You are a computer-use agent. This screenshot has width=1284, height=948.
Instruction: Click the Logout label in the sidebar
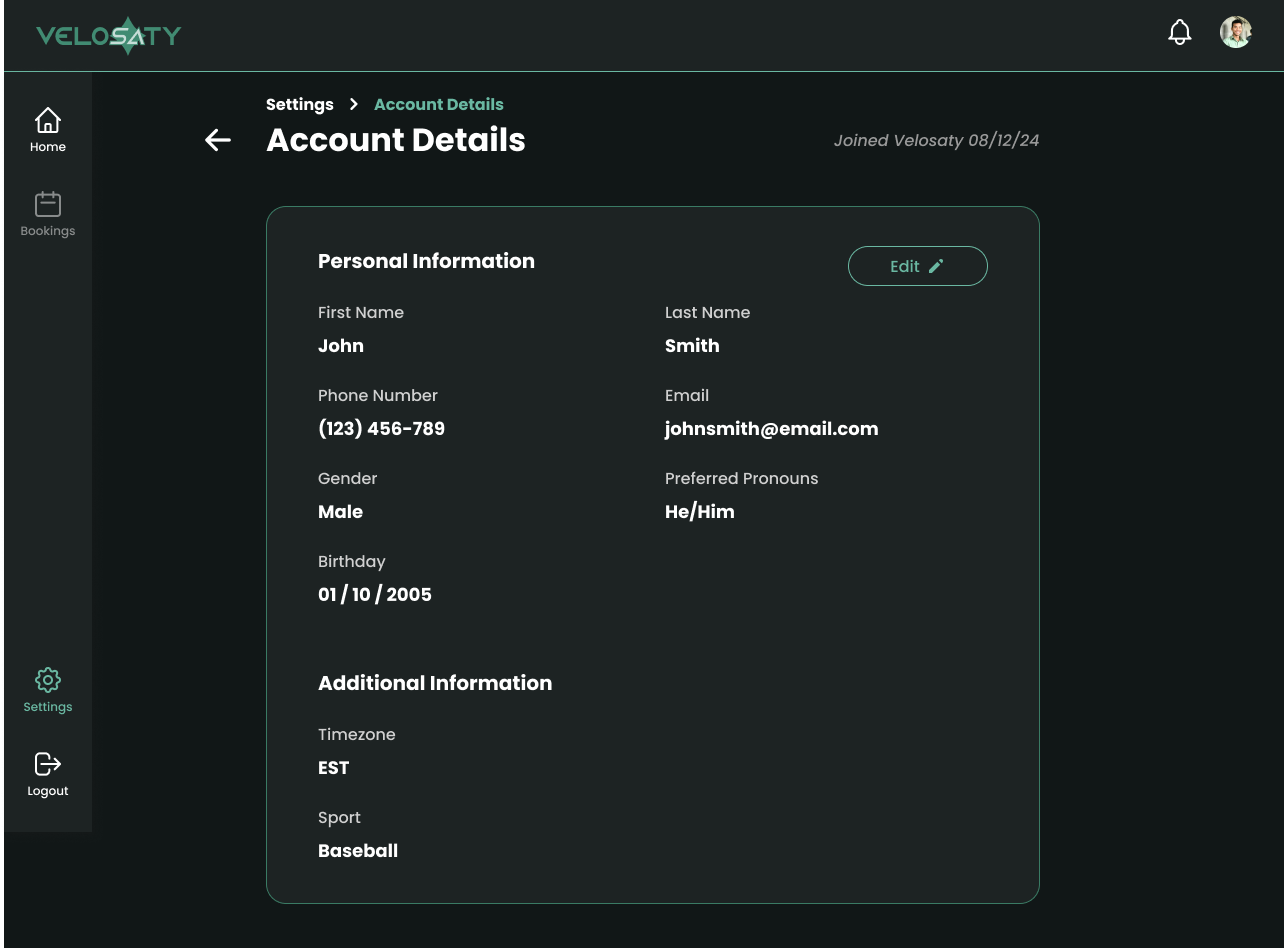click(48, 790)
